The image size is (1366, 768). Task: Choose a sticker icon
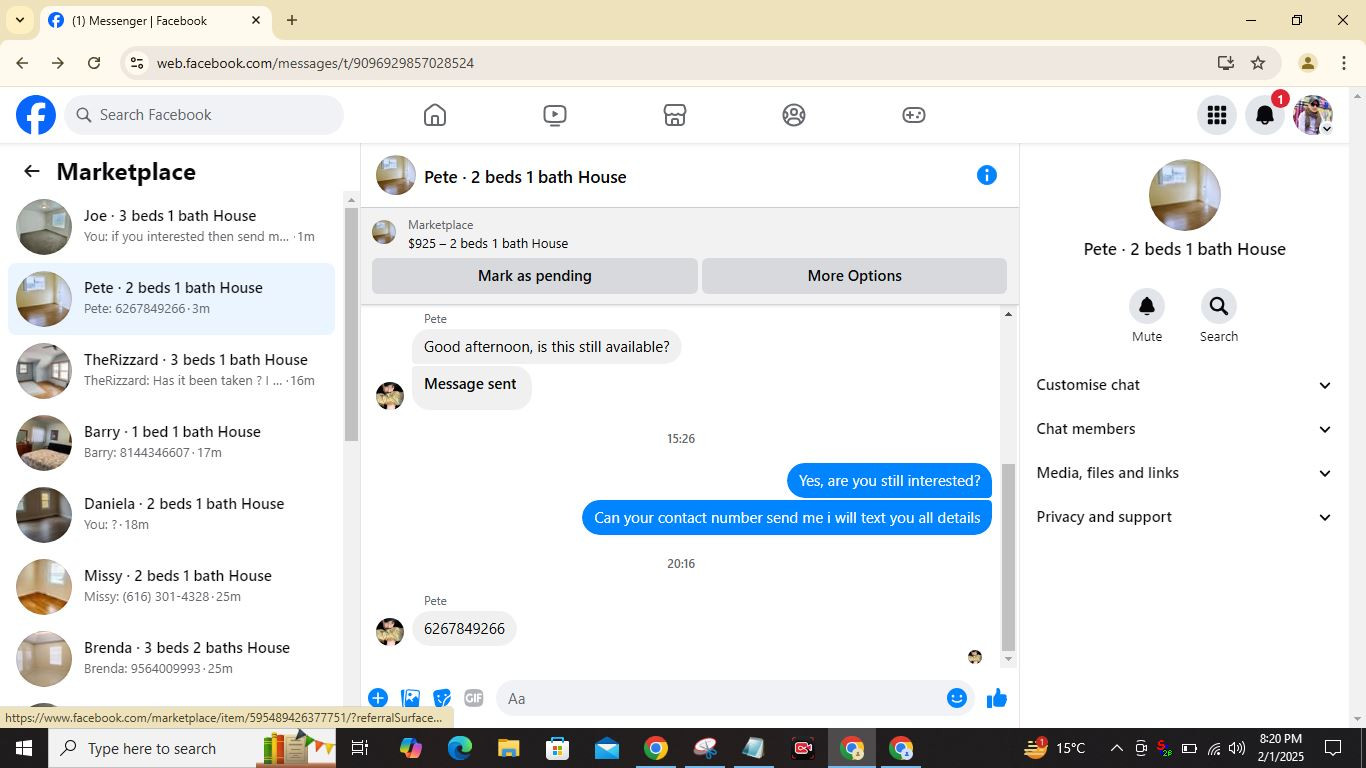[x=442, y=698]
